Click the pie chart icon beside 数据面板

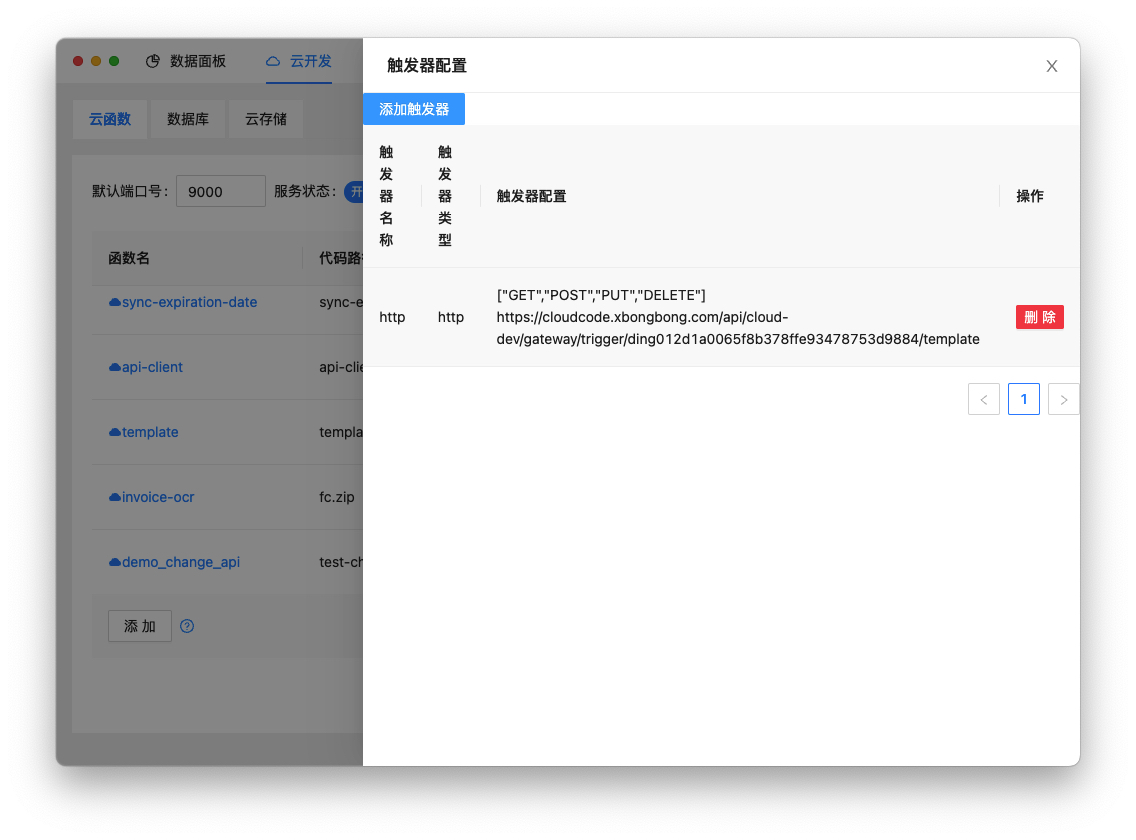[x=155, y=61]
